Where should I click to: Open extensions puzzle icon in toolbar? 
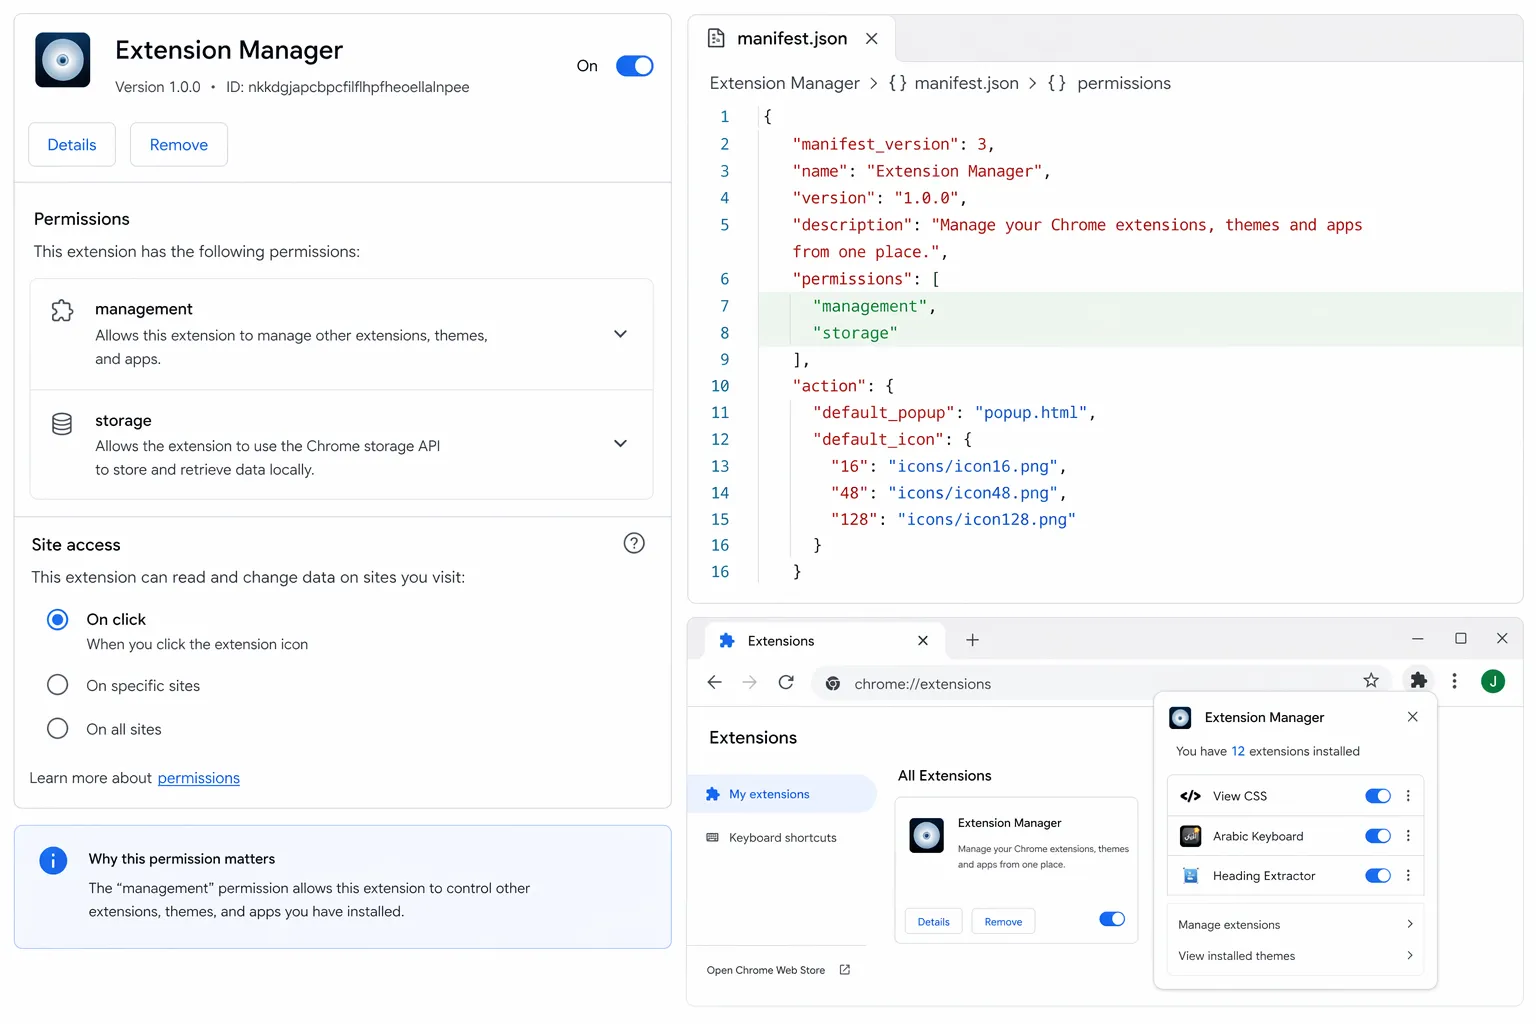click(x=1418, y=681)
